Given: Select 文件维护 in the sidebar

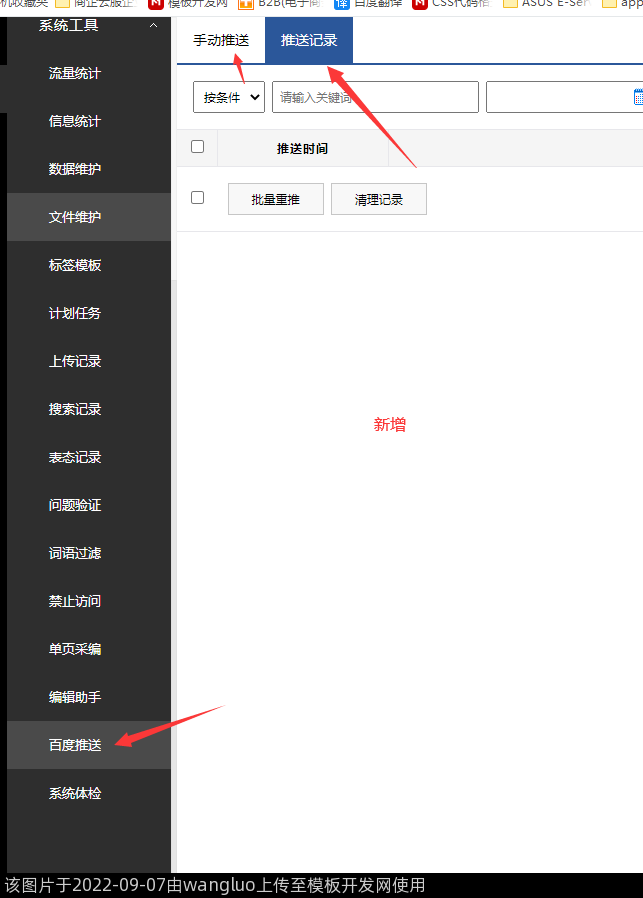Looking at the screenshot, I should tap(75, 217).
